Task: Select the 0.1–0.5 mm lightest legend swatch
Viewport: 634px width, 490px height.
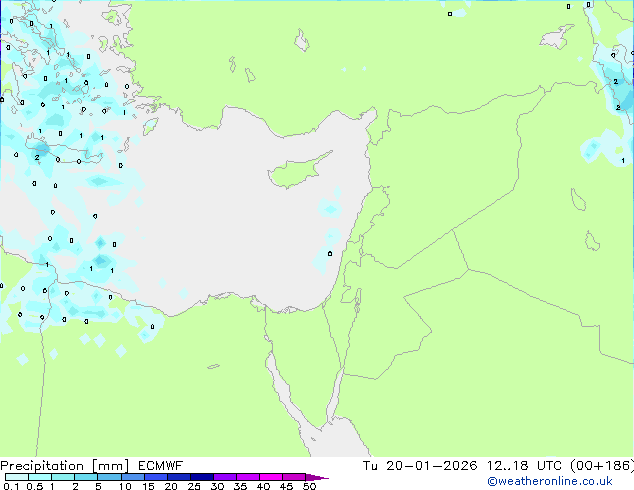Action: click(x=17, y=477)
